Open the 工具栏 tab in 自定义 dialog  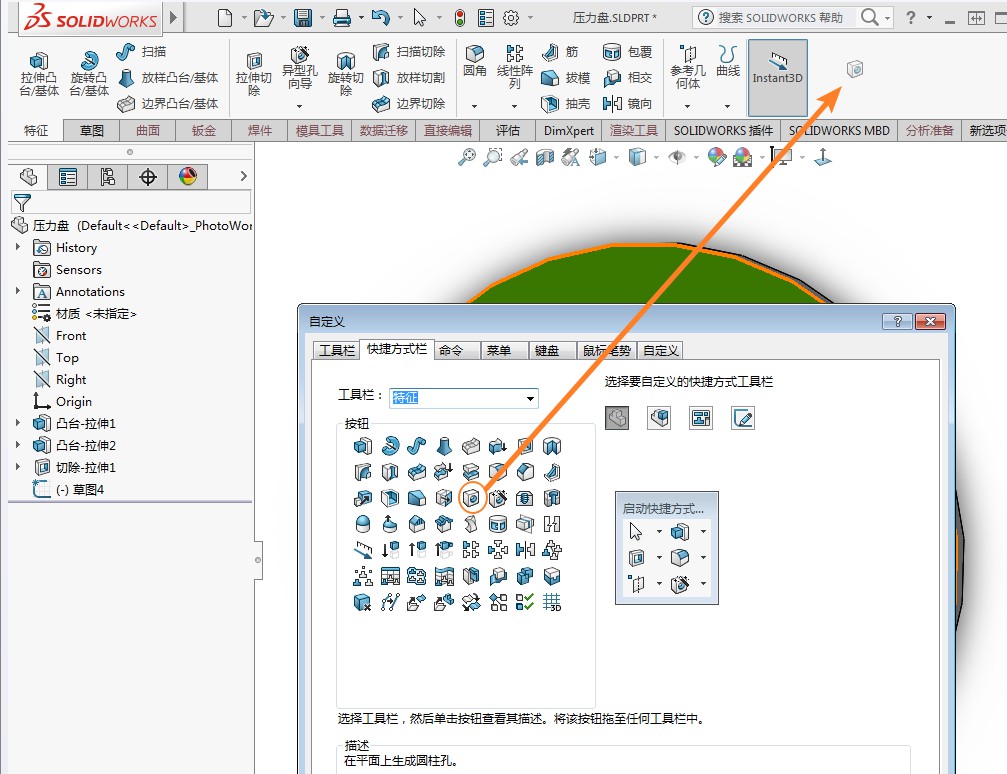[337, 351]
